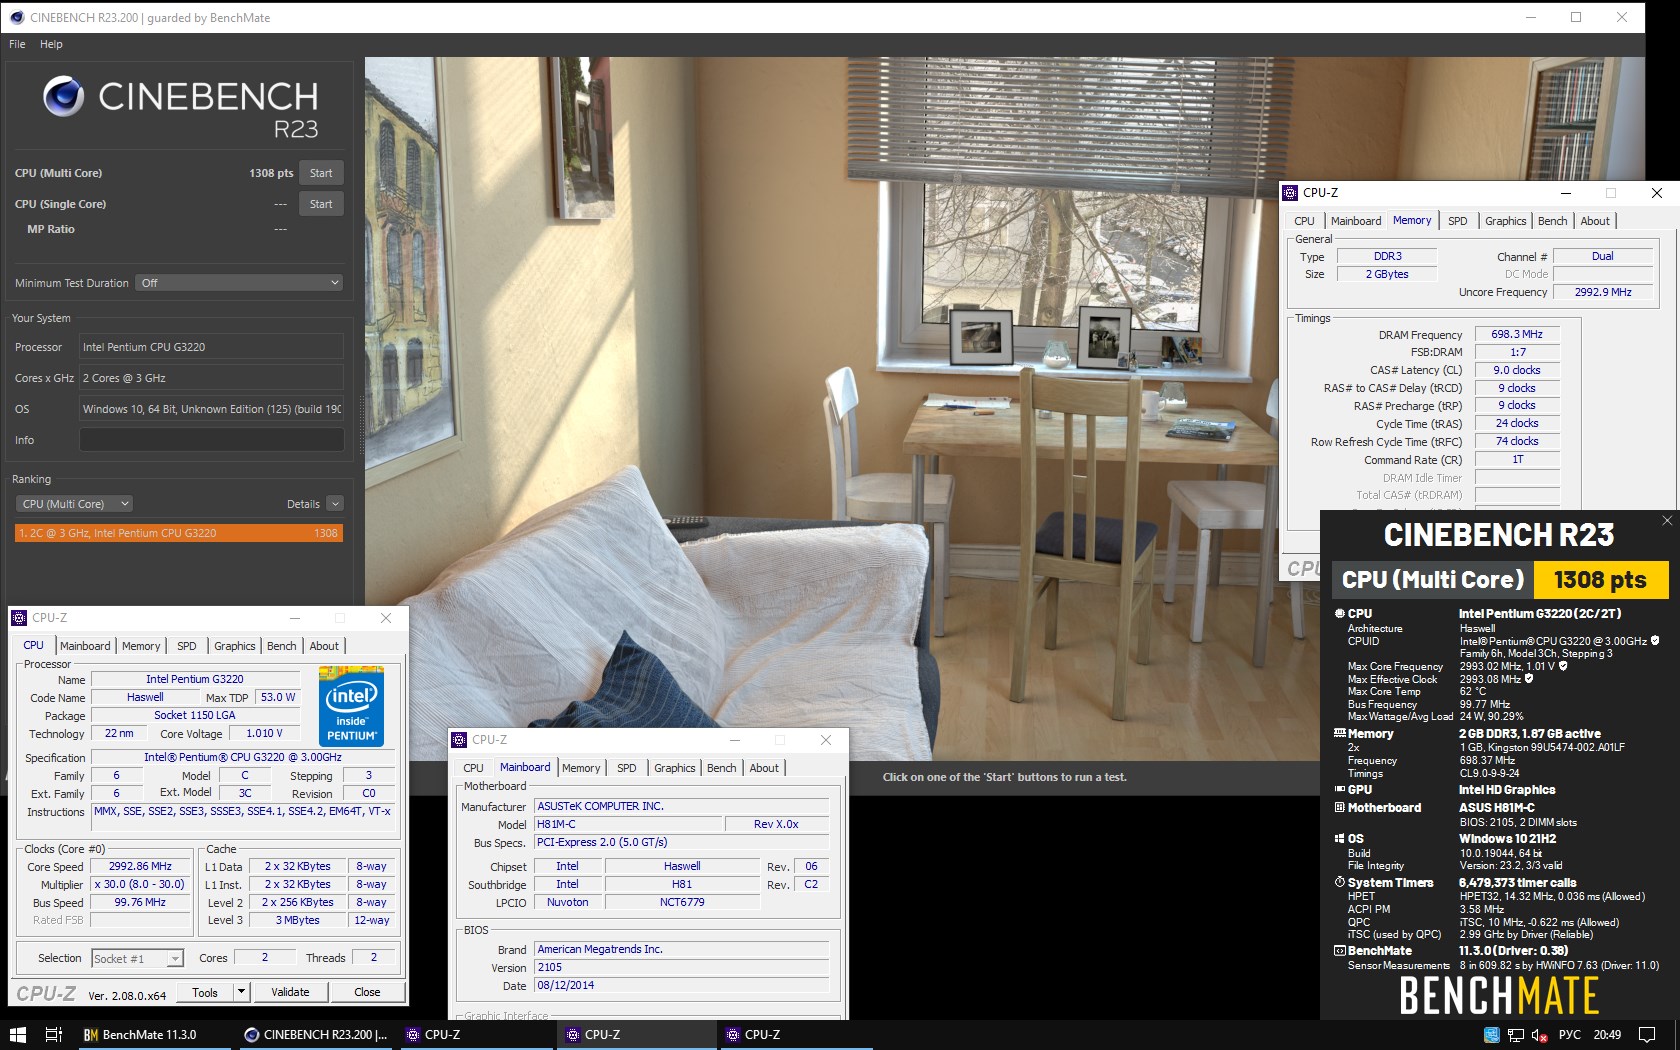
Task: Click the Southbridge H81 value in CPU-Z
Action: [682, 884]
